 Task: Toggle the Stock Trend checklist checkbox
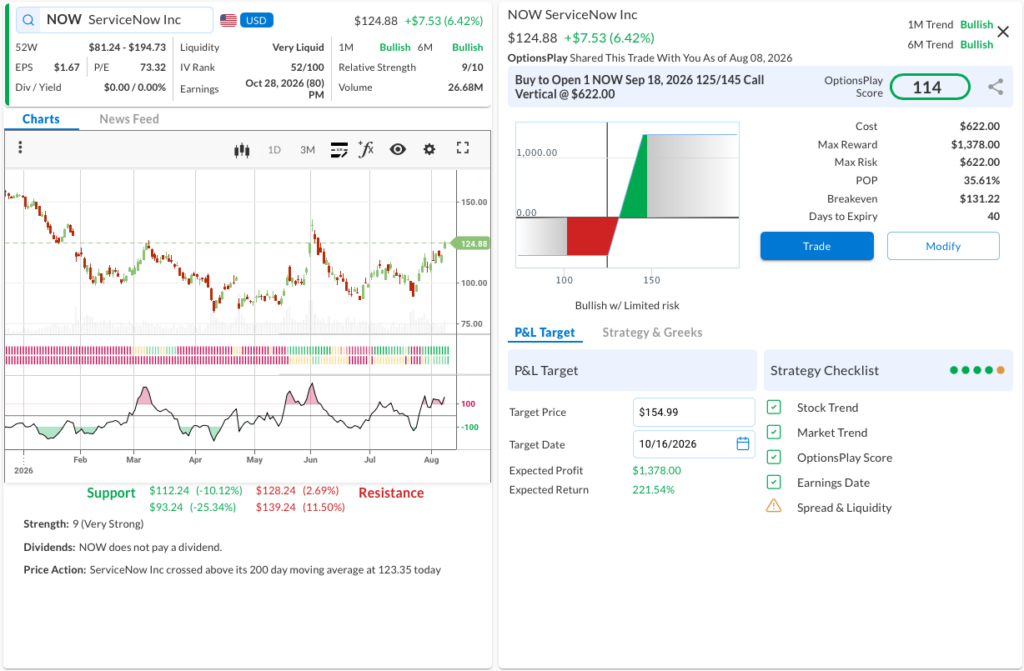click(x=774, y=408)
